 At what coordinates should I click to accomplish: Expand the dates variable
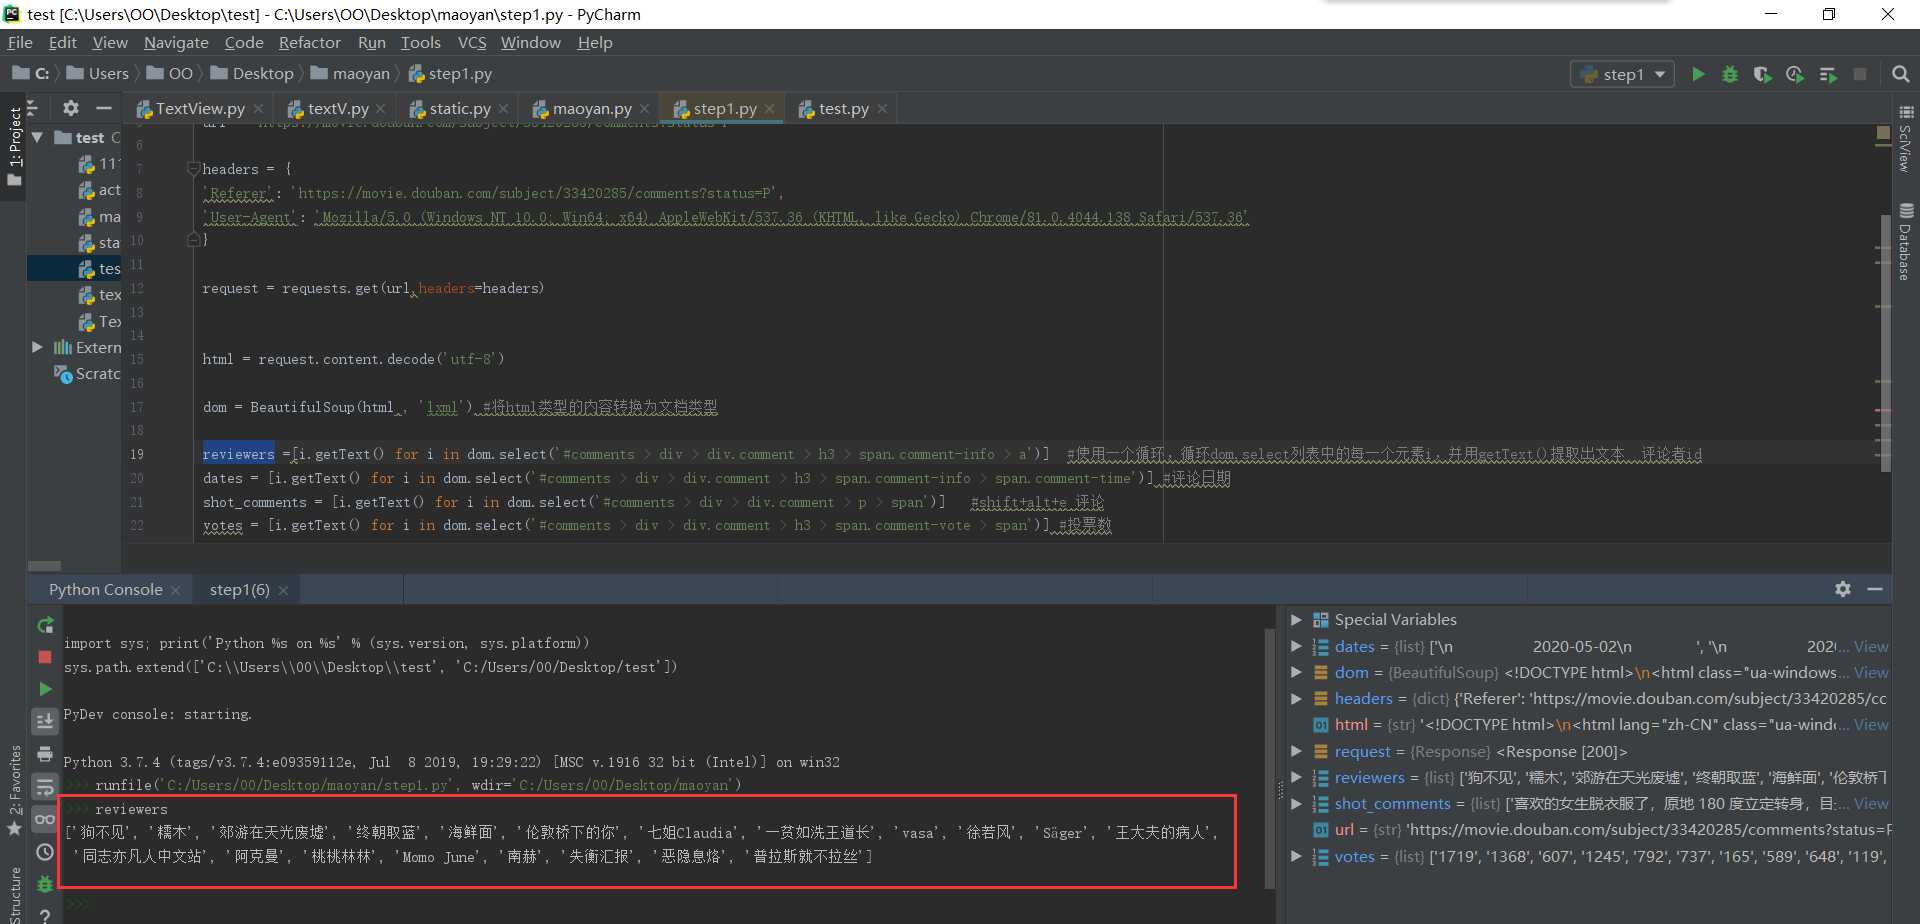pyautogui.click(x=1296, y=646)
